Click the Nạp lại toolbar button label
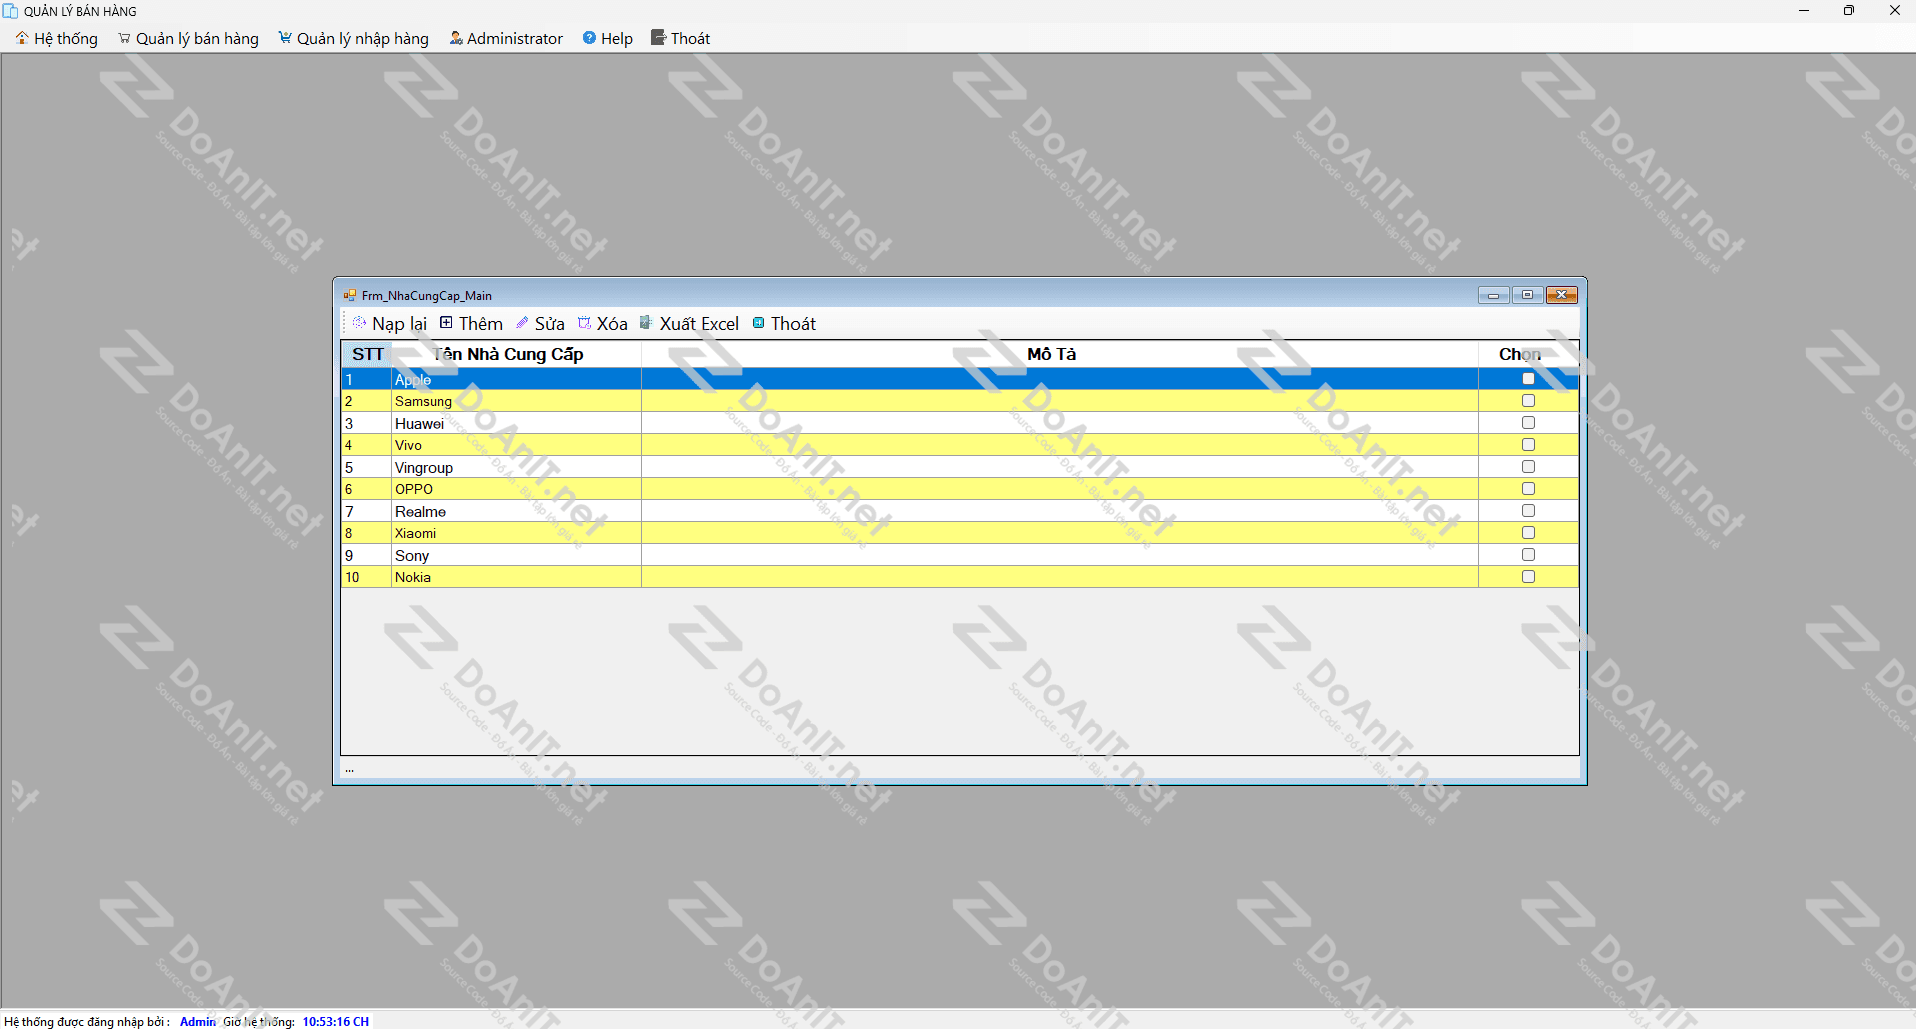 click(399, 323)
